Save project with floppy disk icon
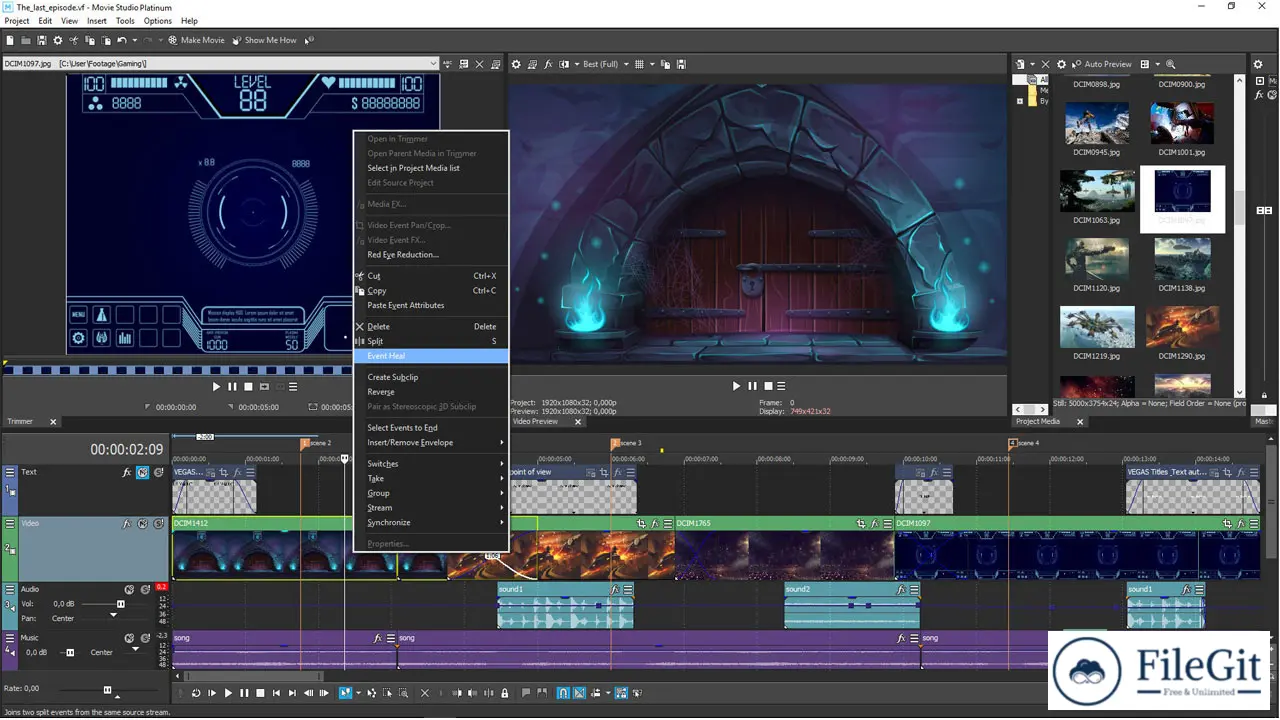 click(42, 40)
